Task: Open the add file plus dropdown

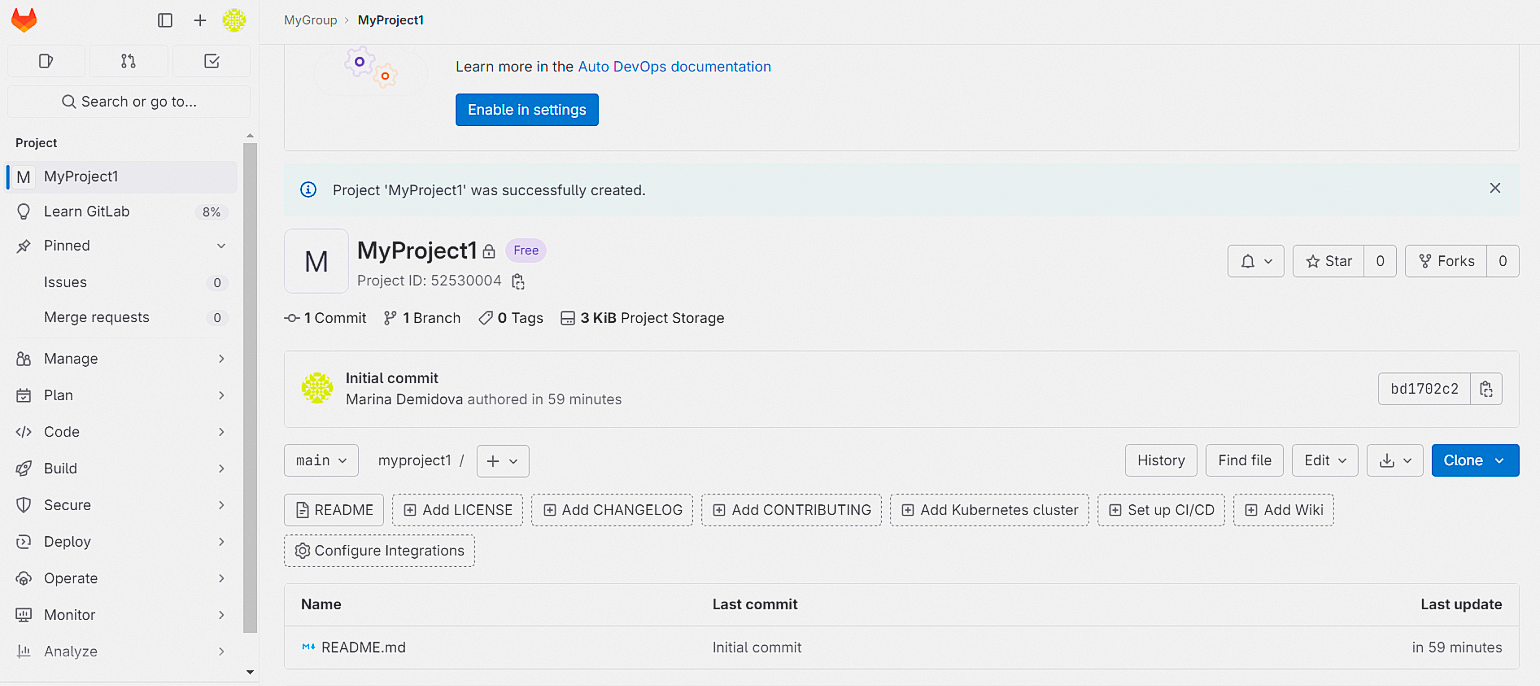Action: (x=503, y=461)
